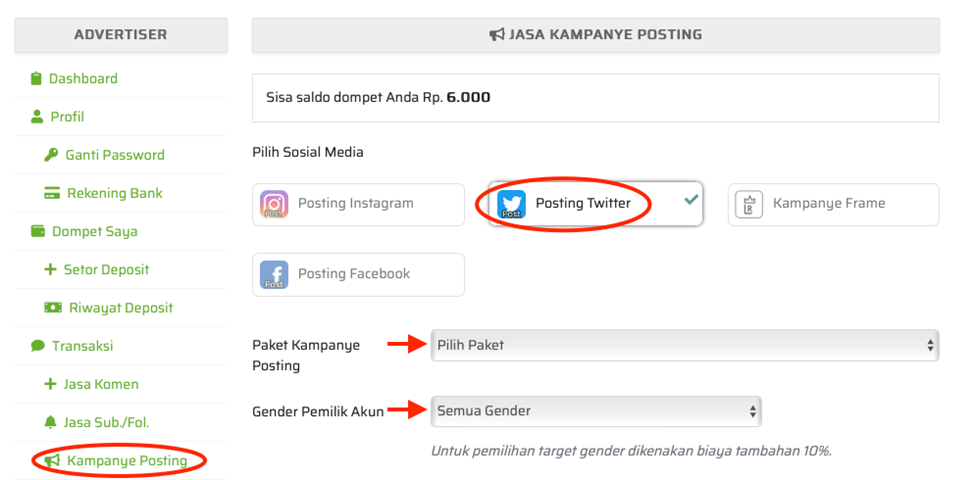This screenshot has width=975, height=480.
Task: Open the Setor Deposit menu item
Action: point(106,270)
